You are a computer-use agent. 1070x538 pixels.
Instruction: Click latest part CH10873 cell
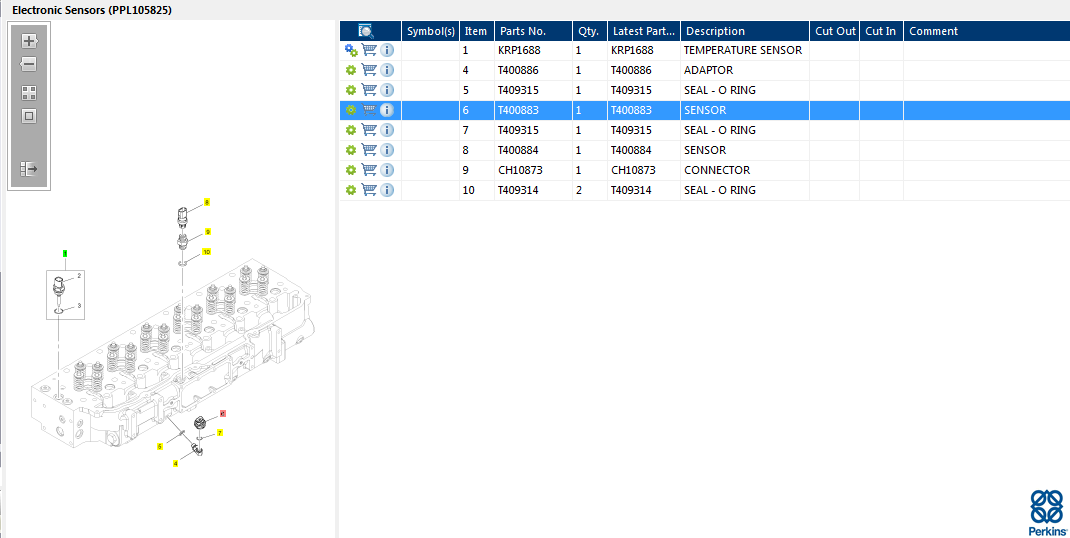click(644, 170)
